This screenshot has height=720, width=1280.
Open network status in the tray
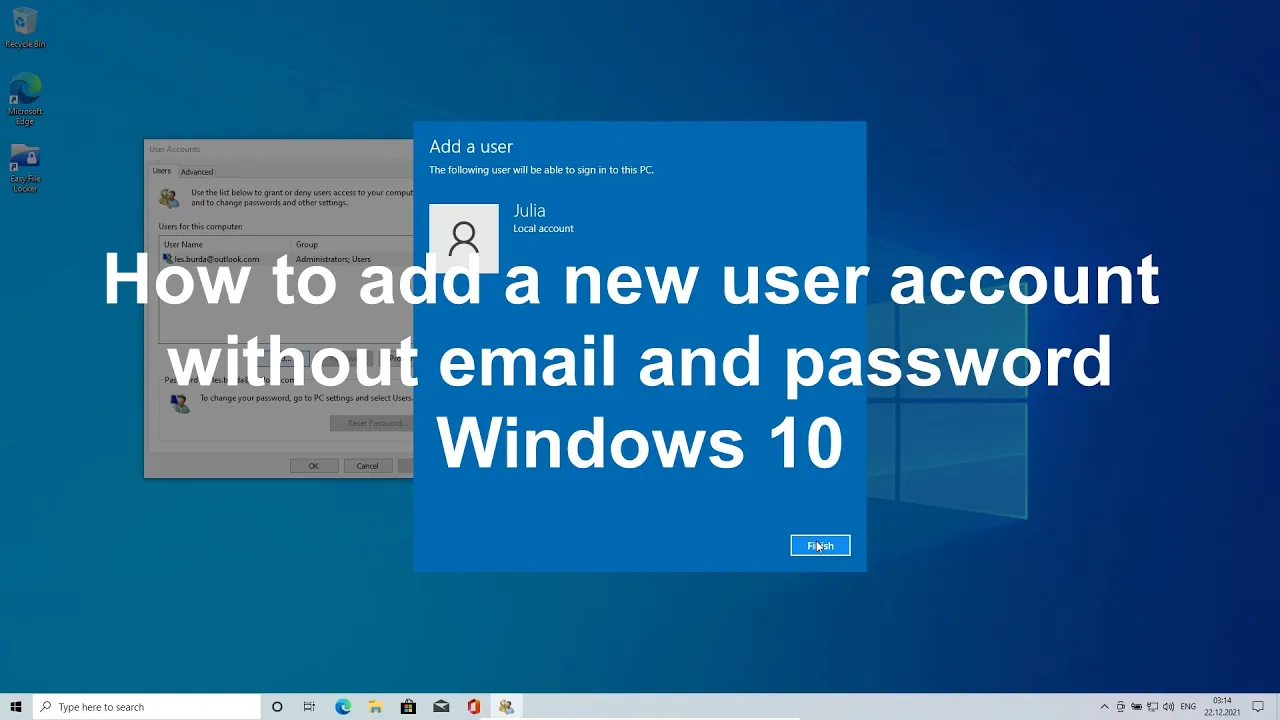point(1152,707)
